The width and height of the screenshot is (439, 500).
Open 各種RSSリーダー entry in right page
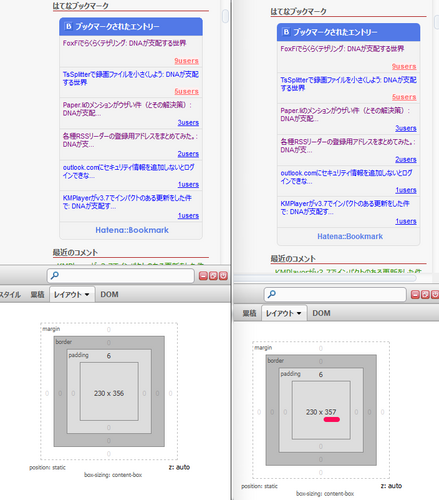[x=348, y=146]
